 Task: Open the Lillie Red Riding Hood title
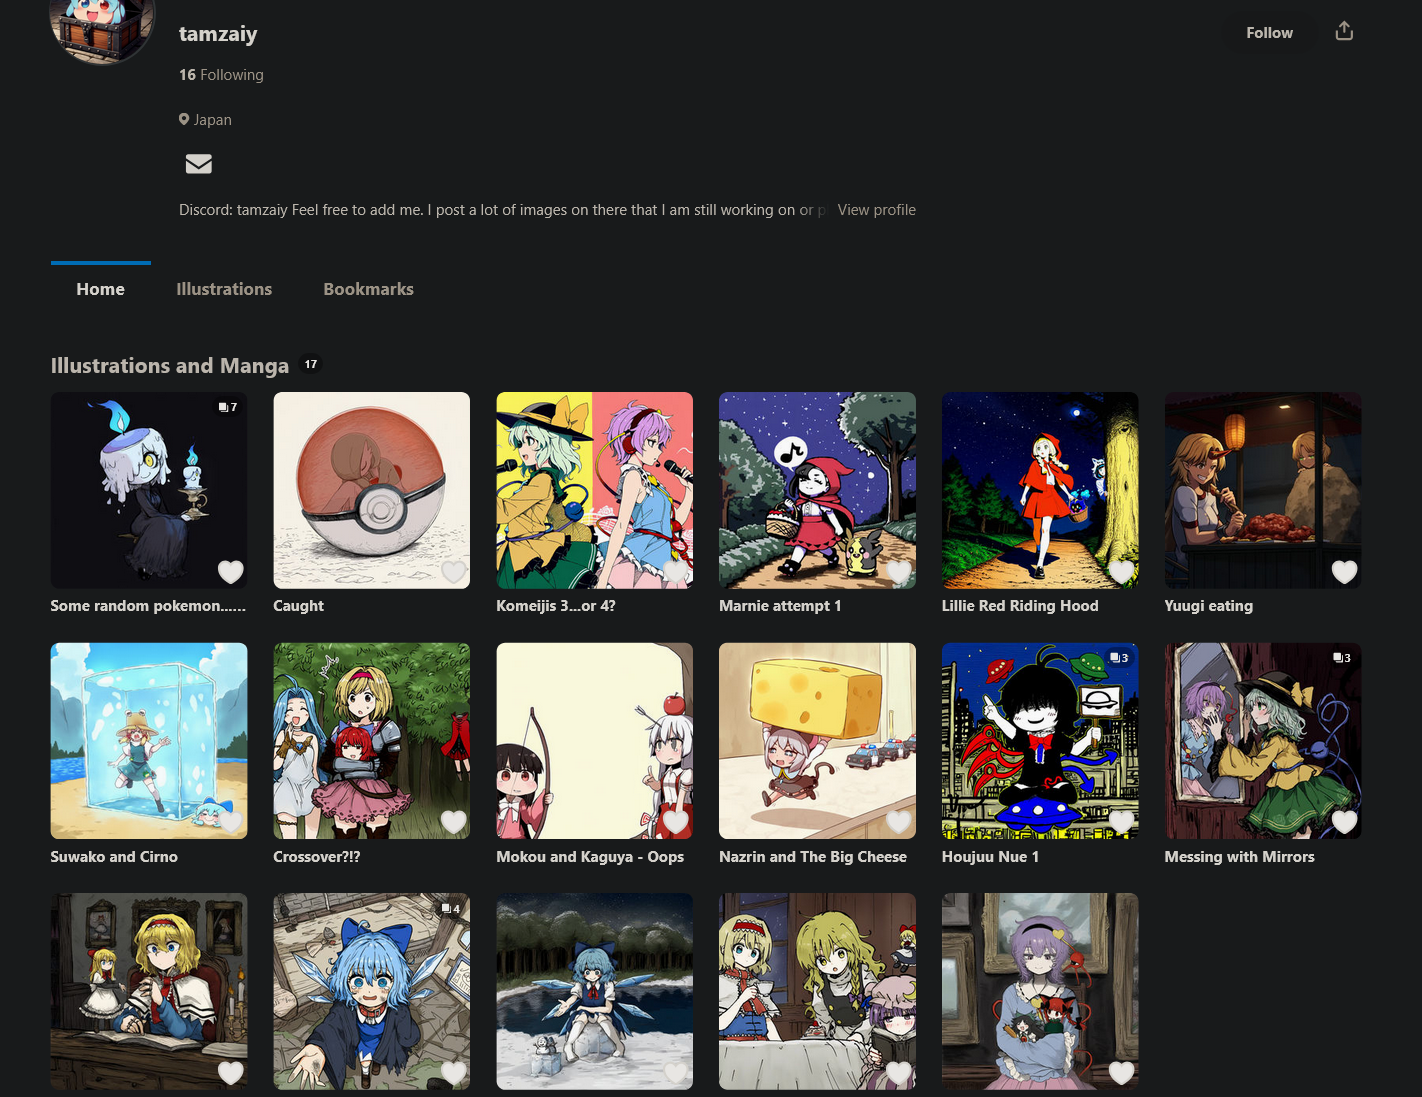pos(1020,606)
